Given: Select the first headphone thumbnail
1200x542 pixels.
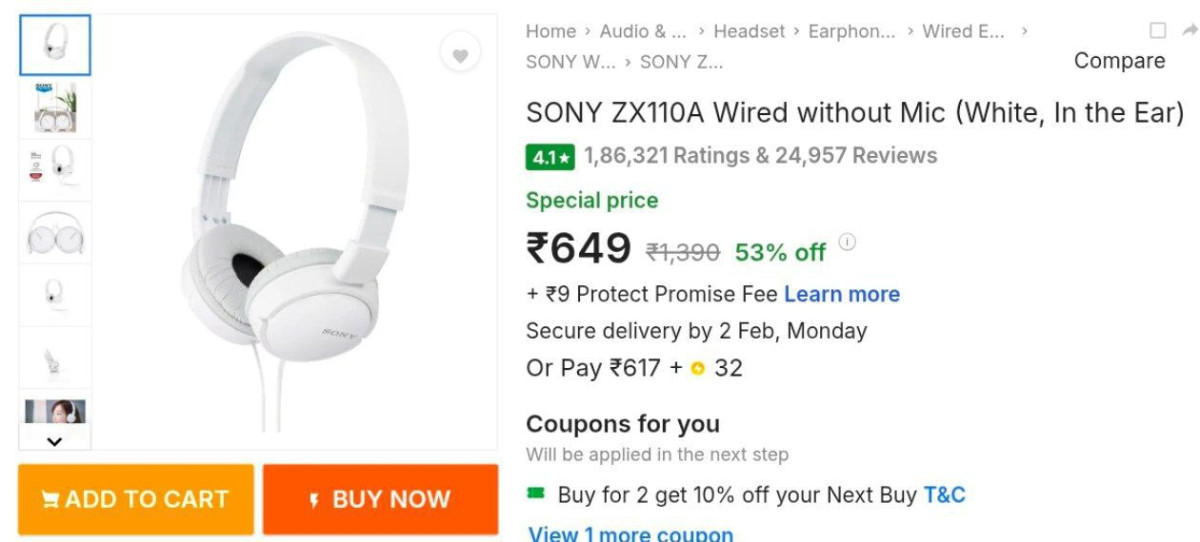Looking at the screenshot, I should click(x=55, y=45).
